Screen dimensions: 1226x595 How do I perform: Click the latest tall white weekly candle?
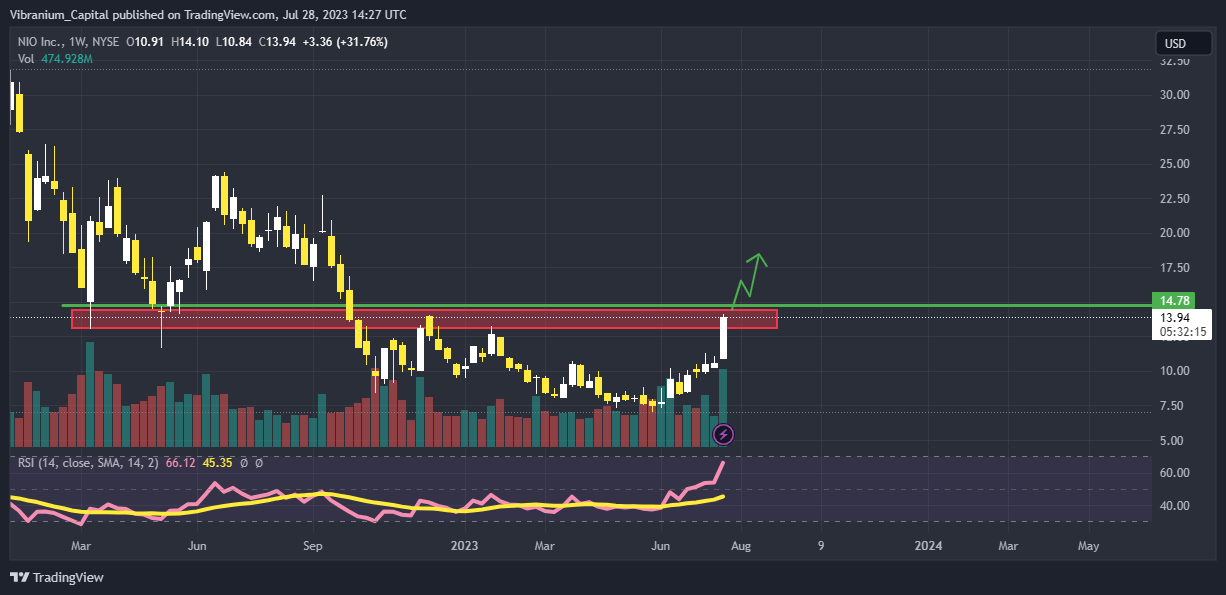pos(723,338)
